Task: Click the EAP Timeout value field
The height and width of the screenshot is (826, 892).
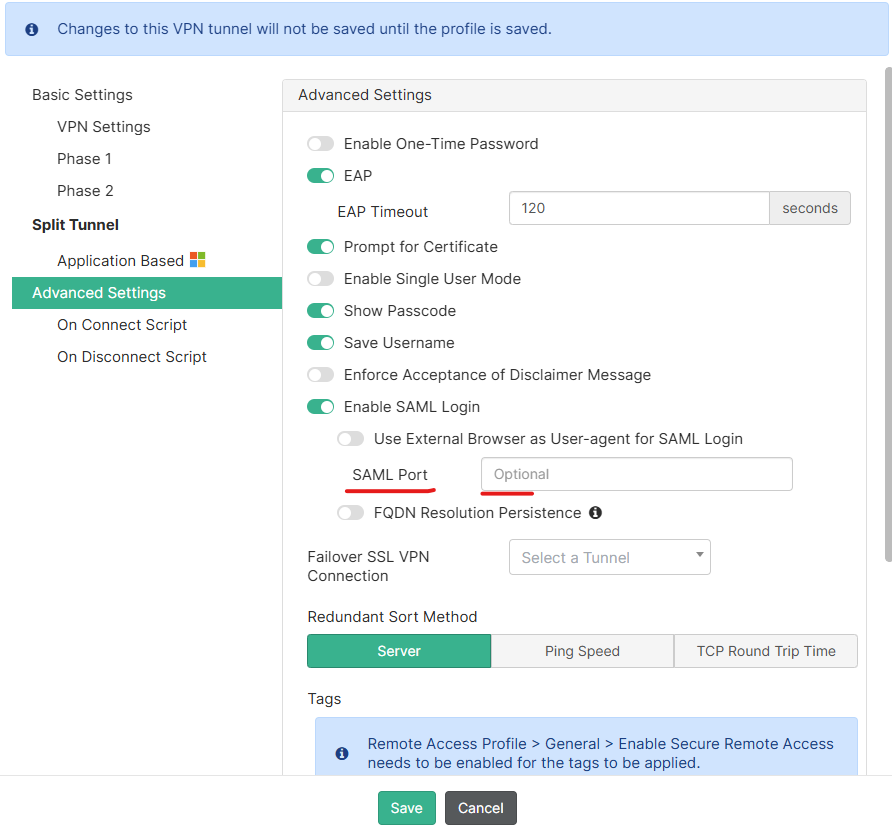Action: (x=638, y=208)
